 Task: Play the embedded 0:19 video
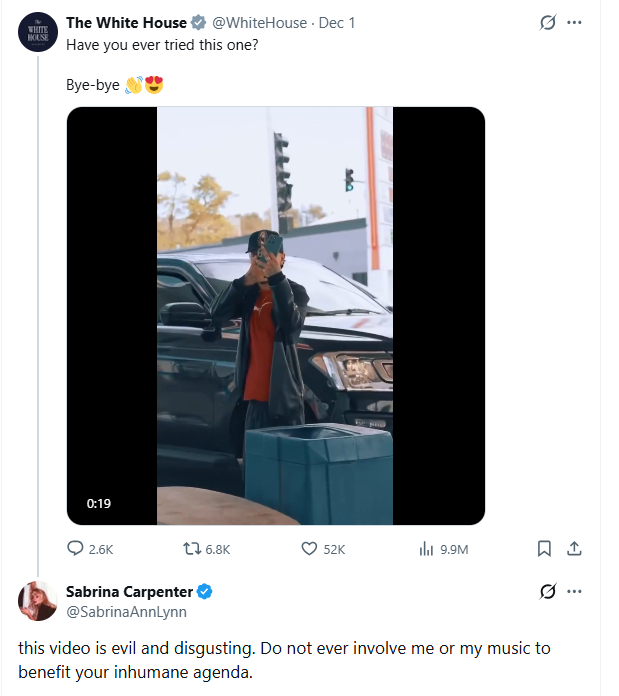[x=275, y=315]
